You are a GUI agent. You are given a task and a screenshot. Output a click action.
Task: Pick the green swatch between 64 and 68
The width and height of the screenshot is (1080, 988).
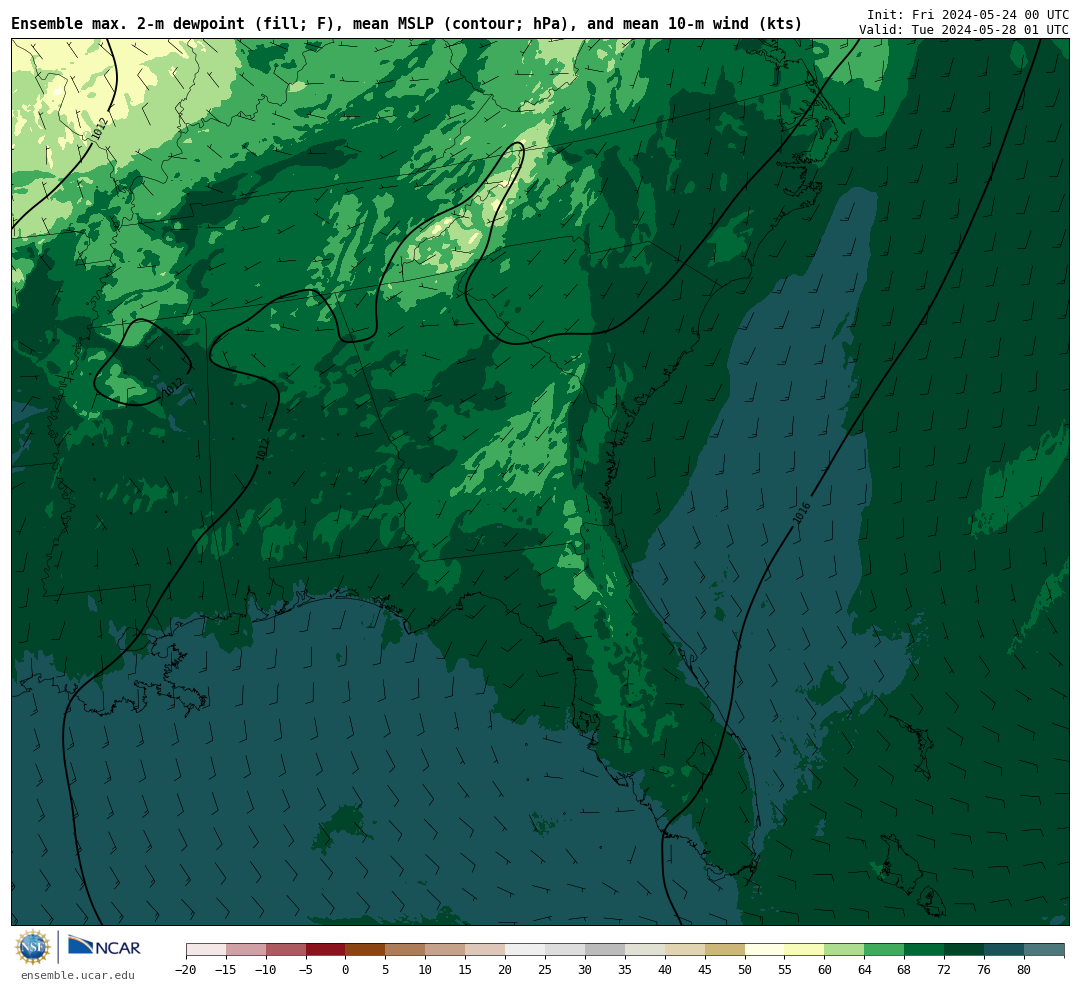pyautogui.click(x=885, y=950)
